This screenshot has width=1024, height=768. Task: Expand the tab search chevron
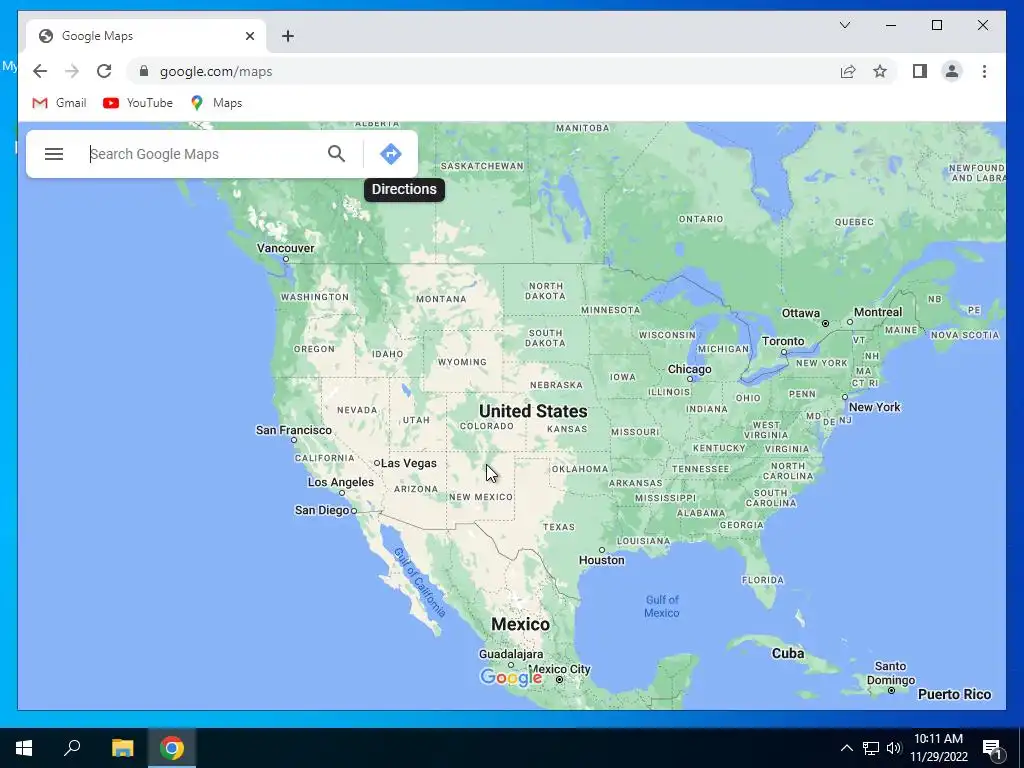pos(844,25)
